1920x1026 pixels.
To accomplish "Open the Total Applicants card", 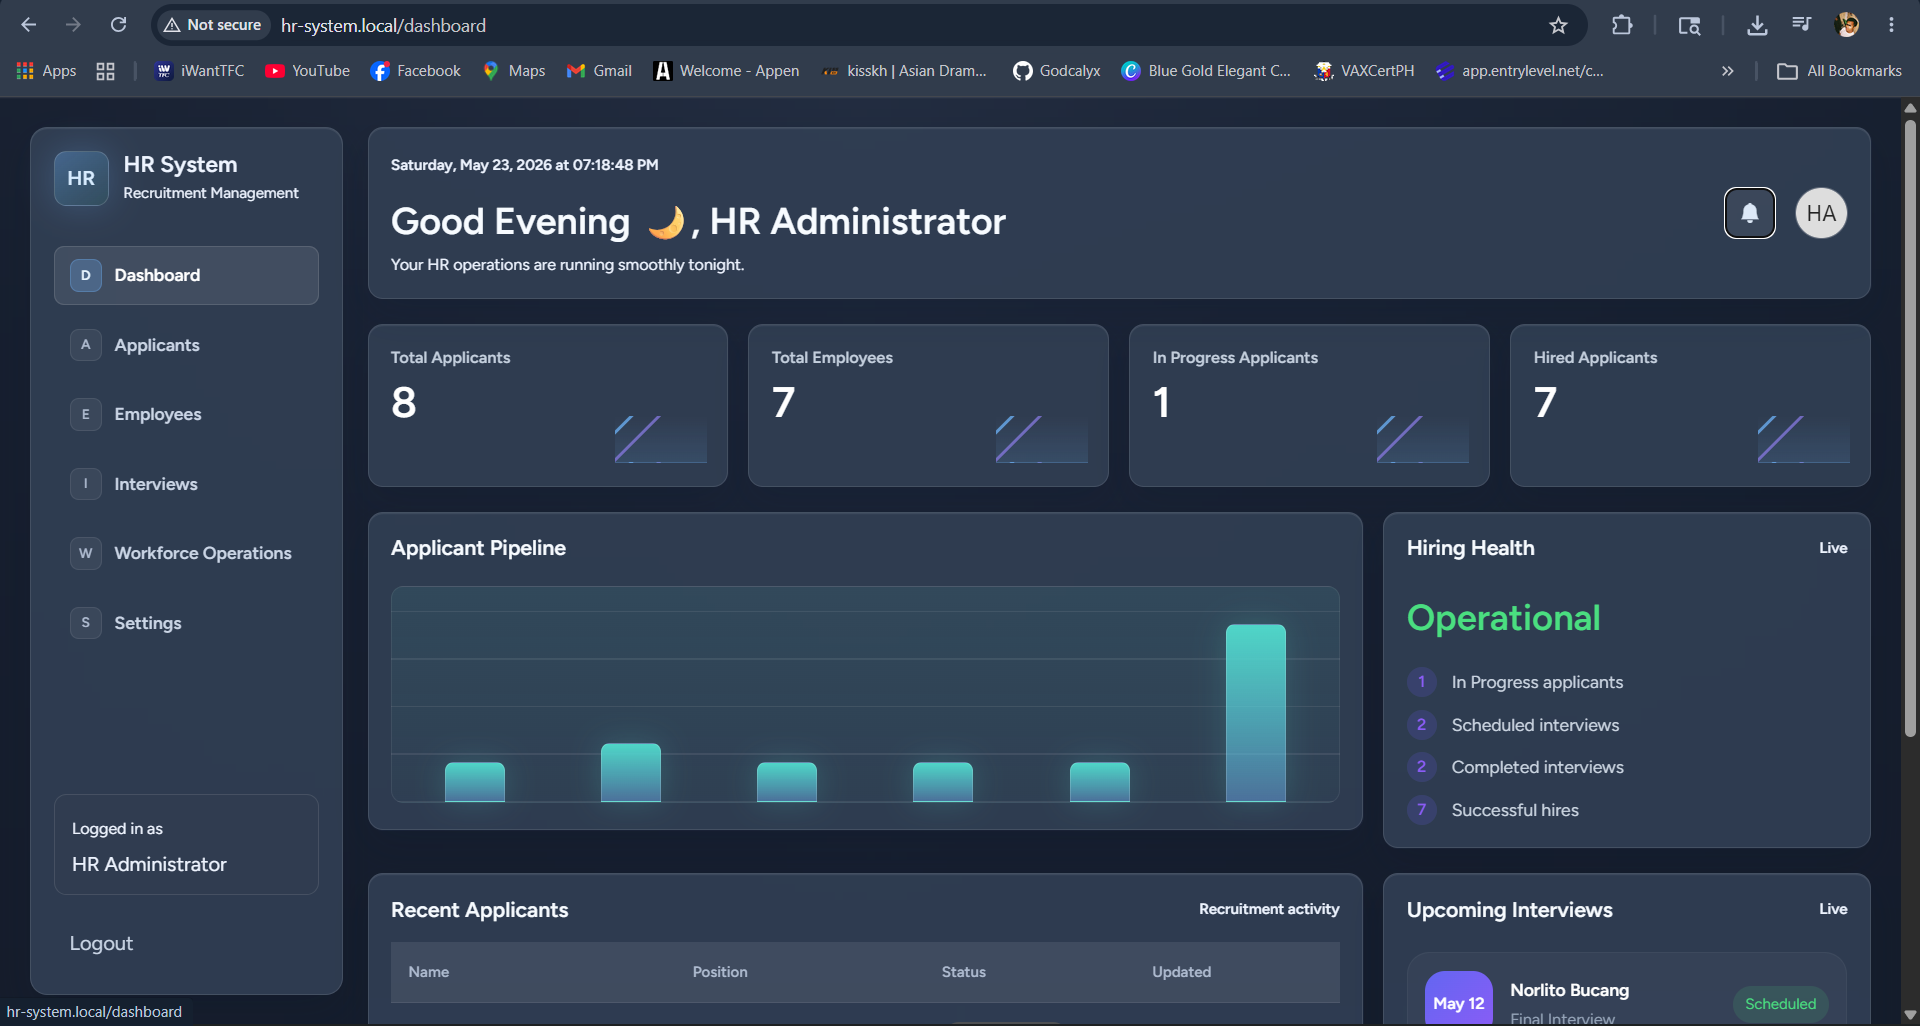I will pyautogui.click(x=547, y=405).
